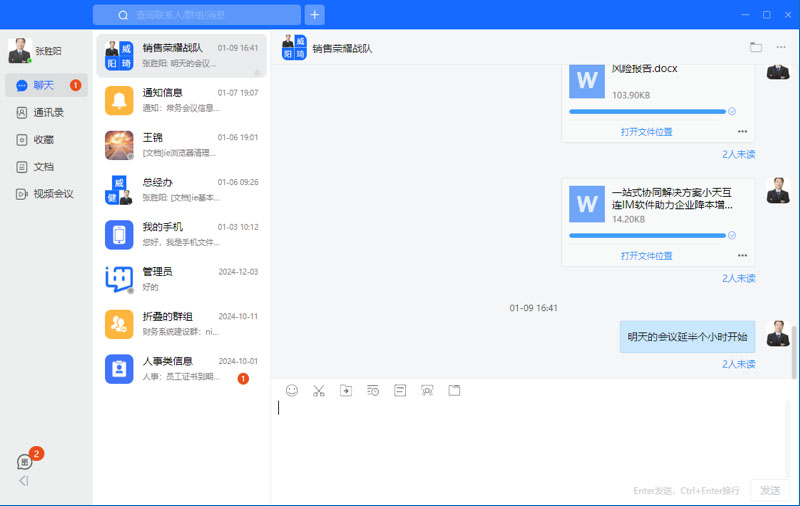Open the three-dot menu under 风险报告.docx

point(742,132)
